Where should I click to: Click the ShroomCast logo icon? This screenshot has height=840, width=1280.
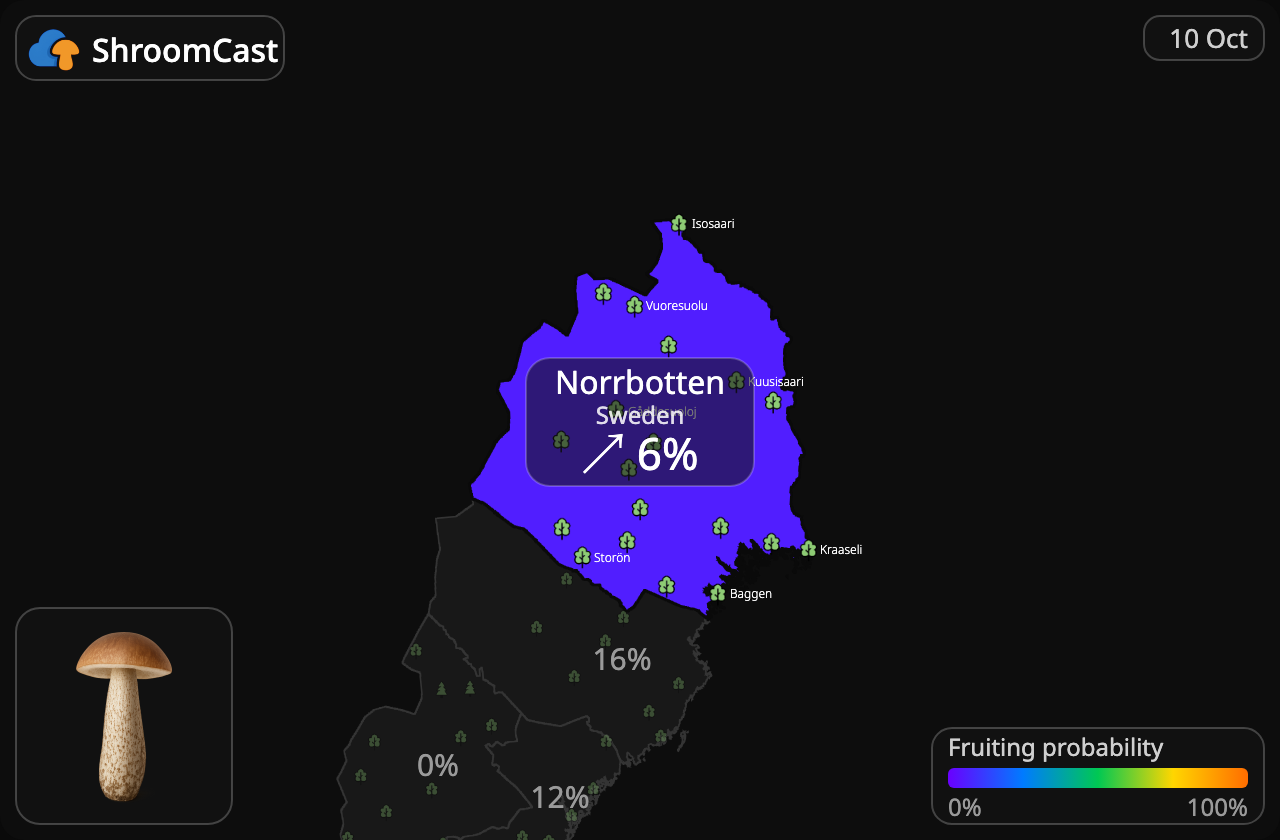click(55, 49)
